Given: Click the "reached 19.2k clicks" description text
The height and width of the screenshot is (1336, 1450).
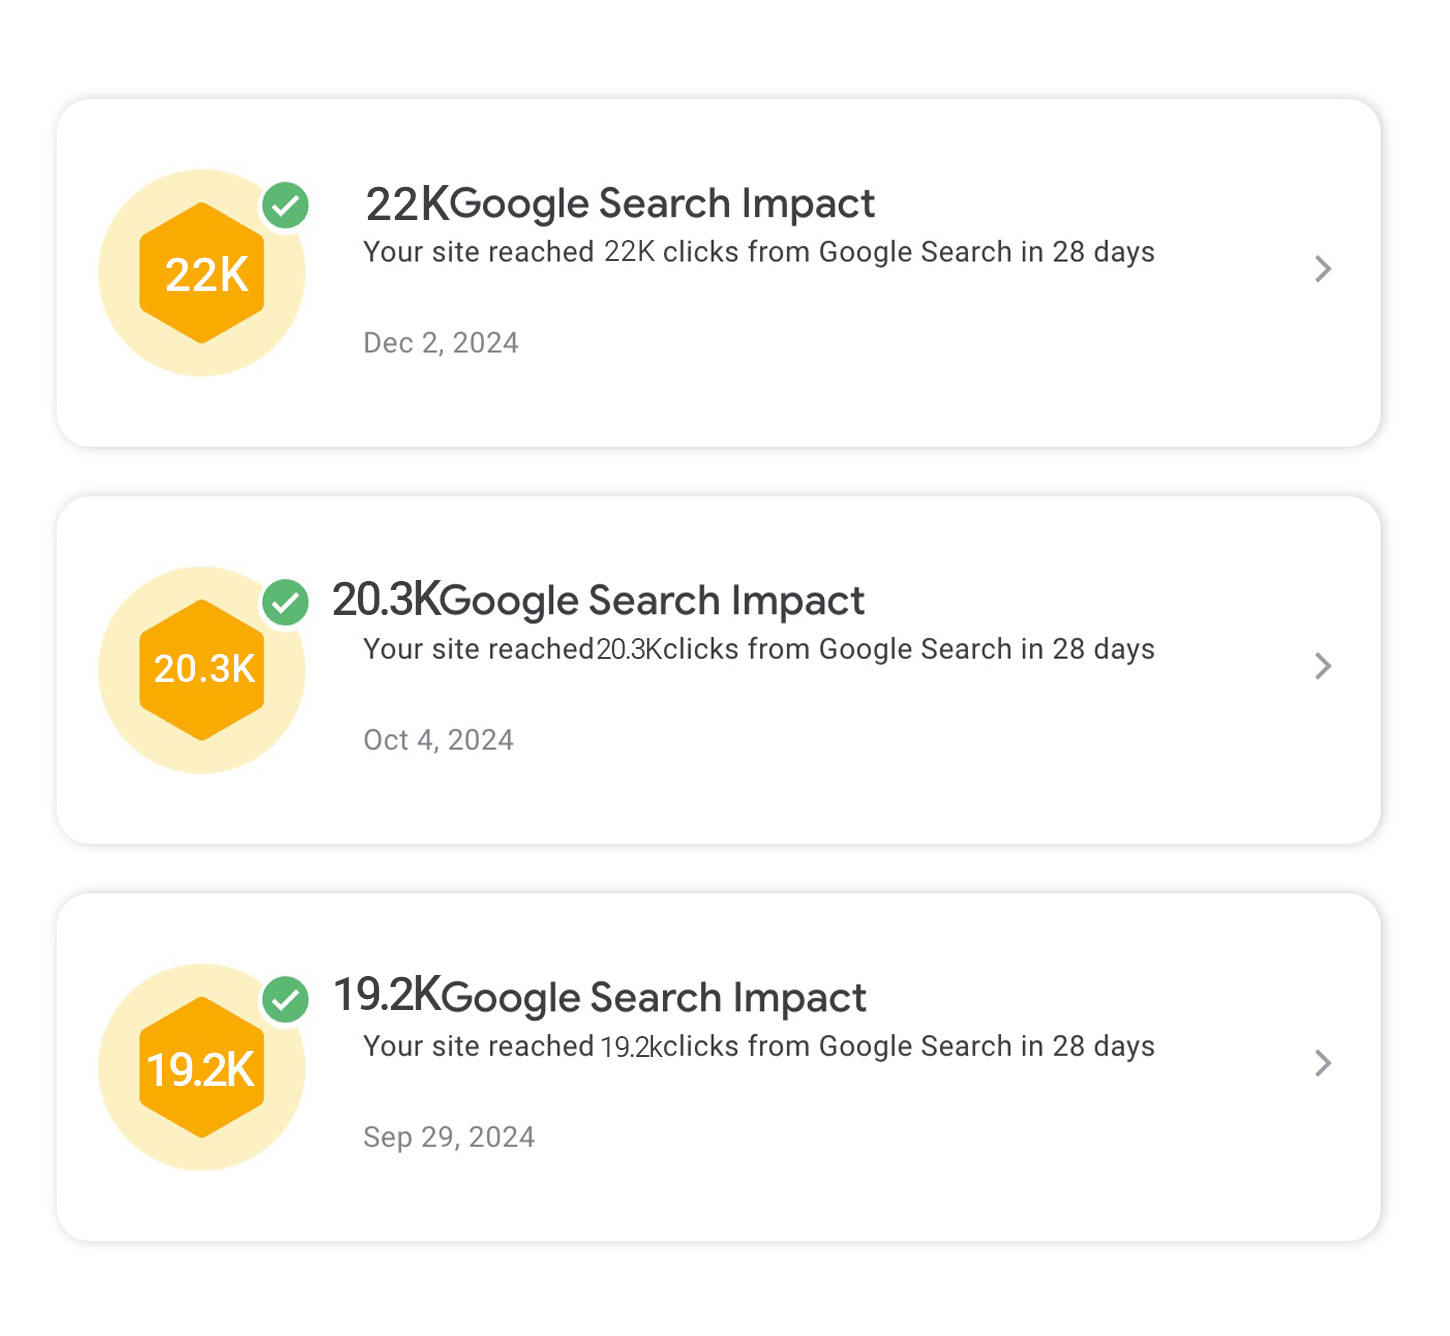Looking at the screenshot, I should (x=758, y=1046).
